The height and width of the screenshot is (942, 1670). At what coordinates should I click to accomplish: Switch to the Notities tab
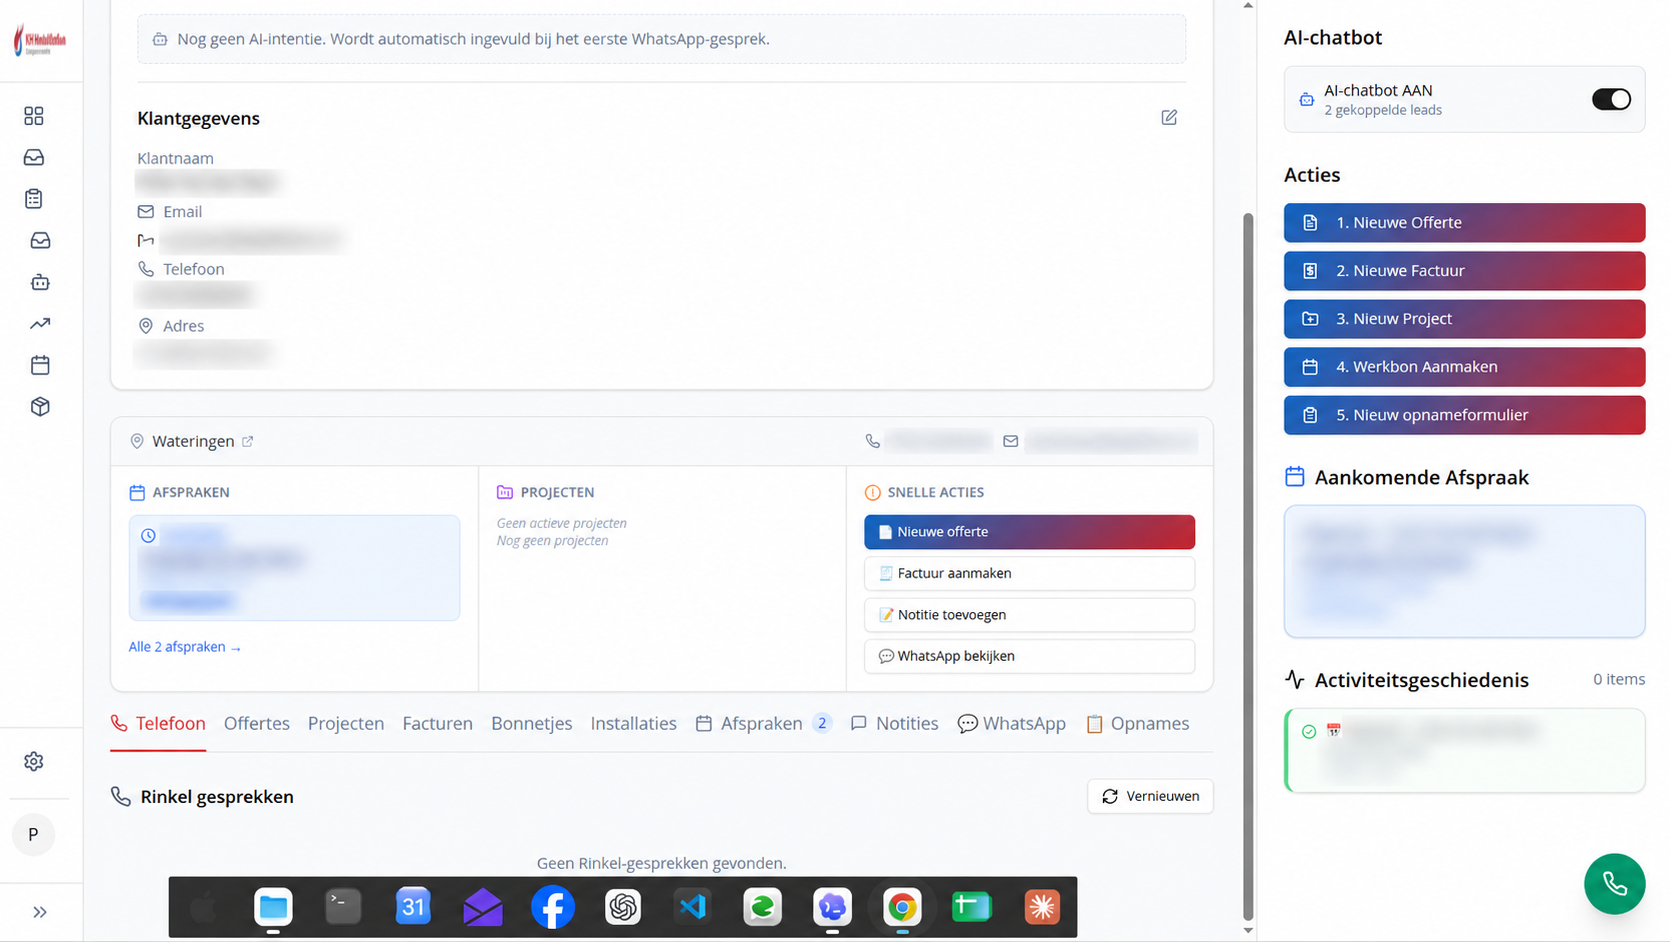(894, 723)
